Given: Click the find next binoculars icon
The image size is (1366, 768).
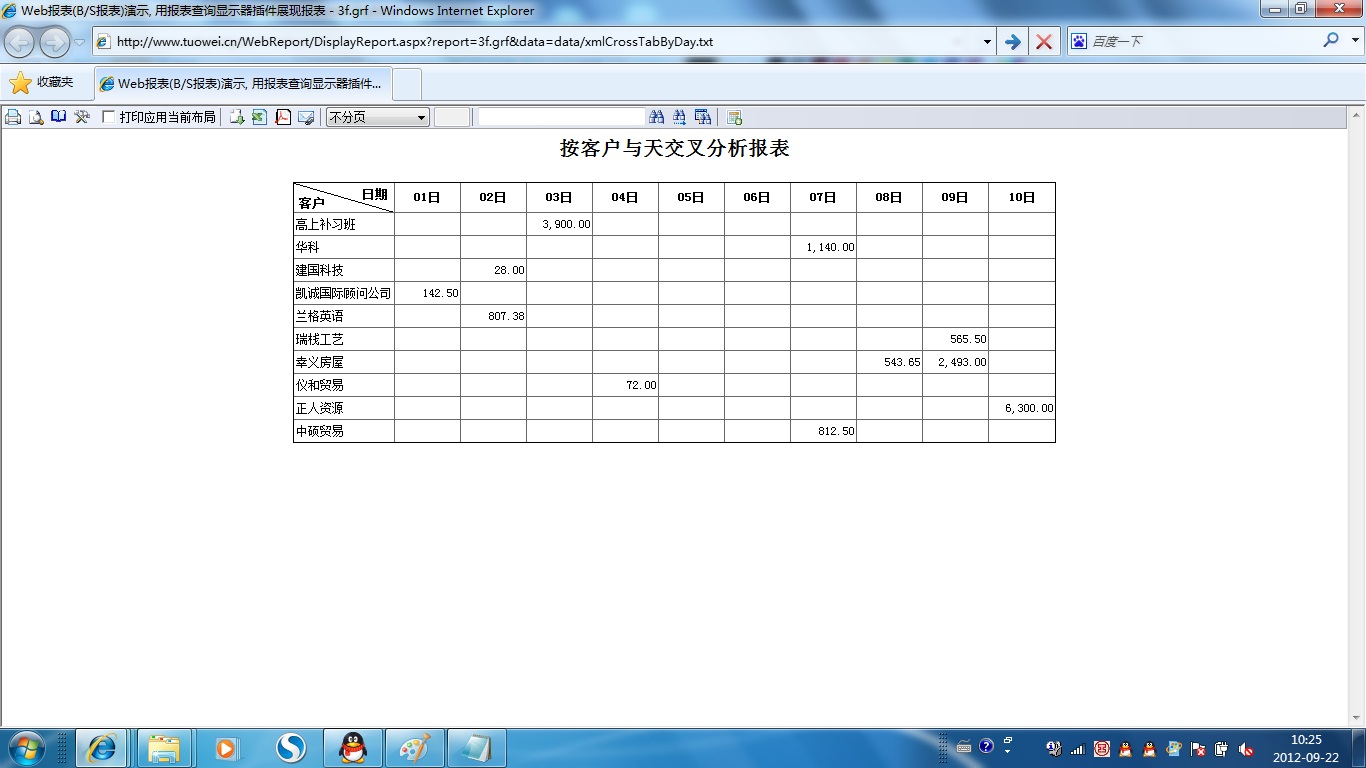Looking at the screenshot, I should pyautogui.click(x=680, y=117).
